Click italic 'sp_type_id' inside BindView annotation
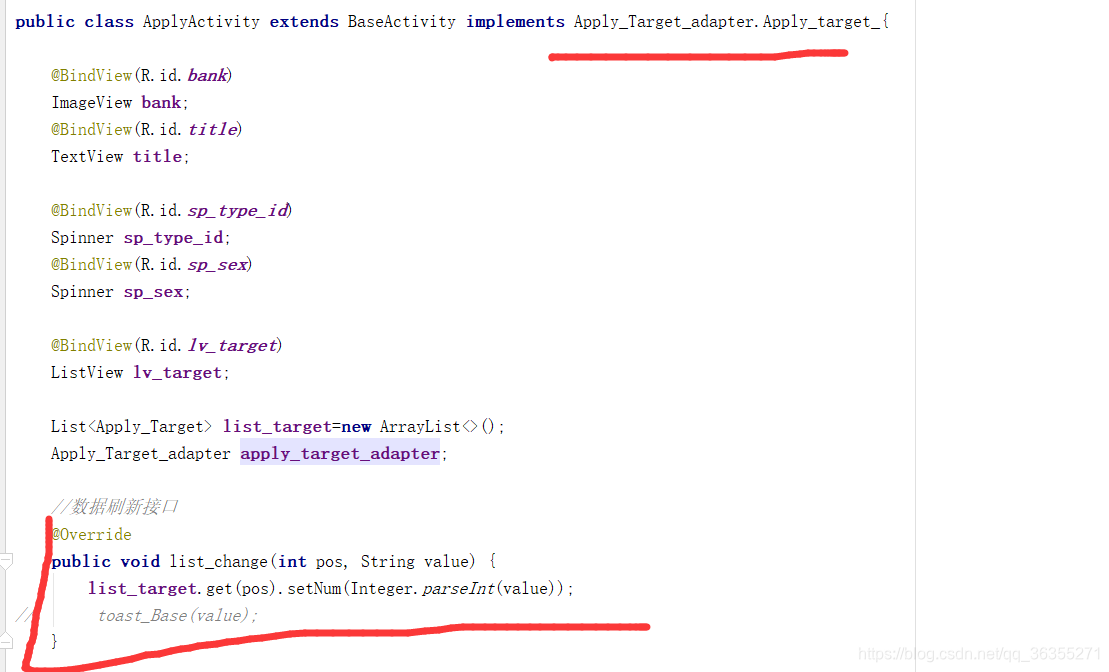Viewport: 1109px width, 672px height. coord(238,211)
